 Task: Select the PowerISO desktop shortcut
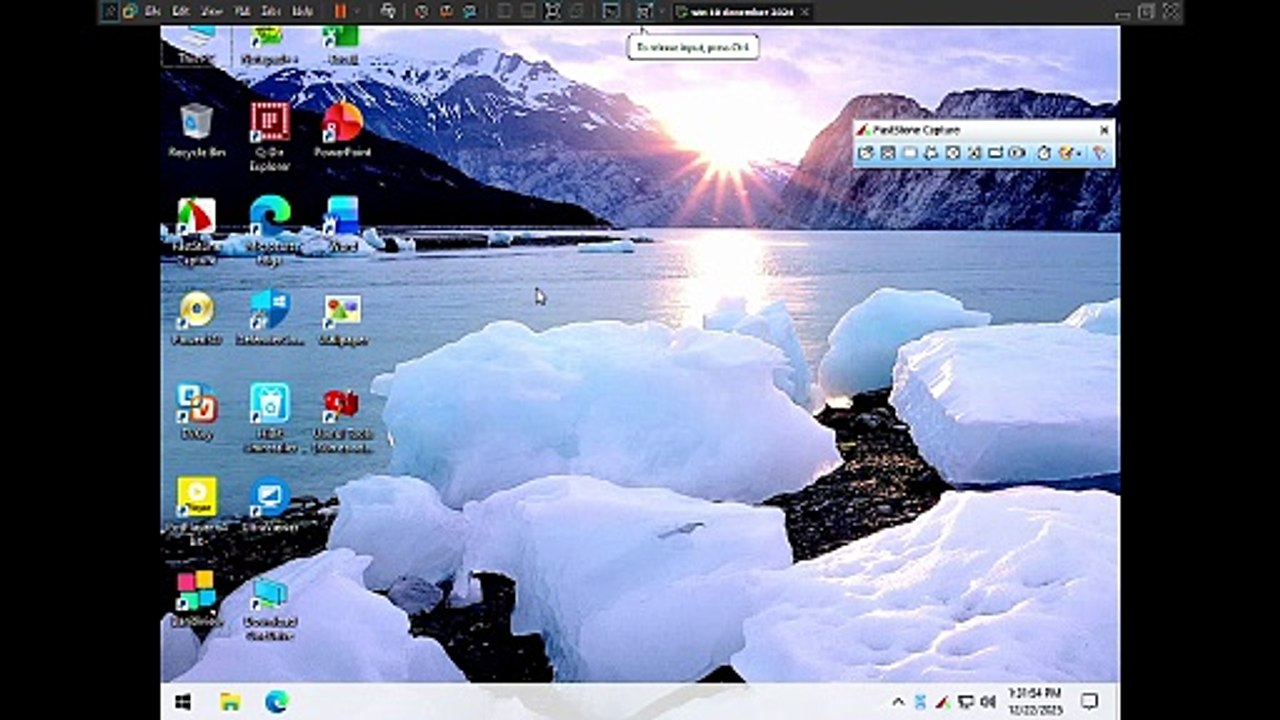196,318
